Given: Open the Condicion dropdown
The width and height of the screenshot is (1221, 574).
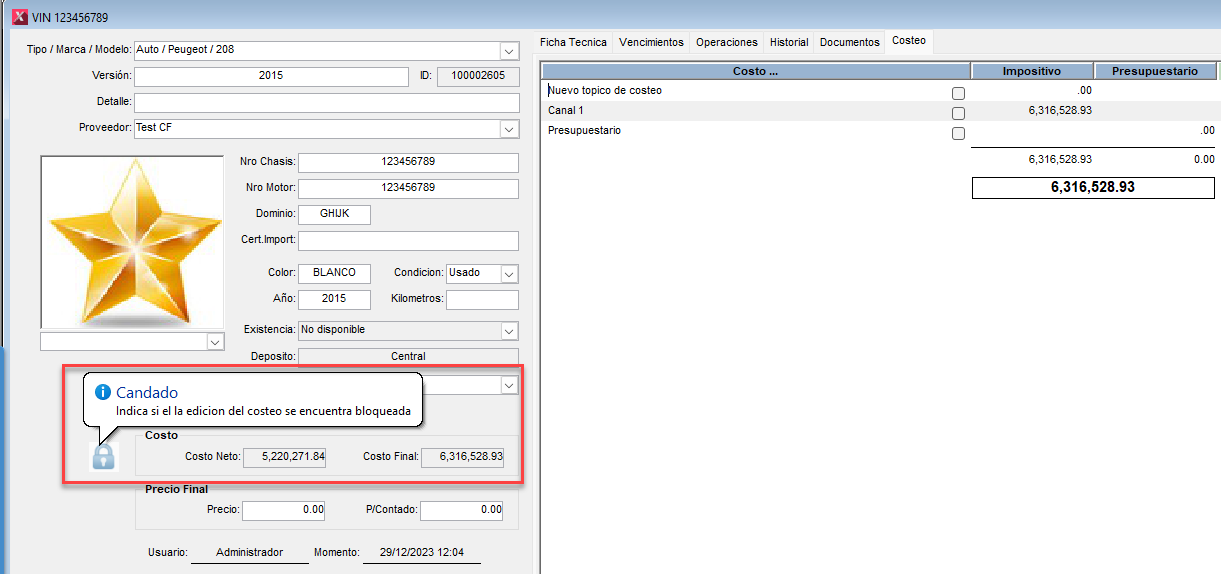Looking at the screenshot, I should (509, 274).
